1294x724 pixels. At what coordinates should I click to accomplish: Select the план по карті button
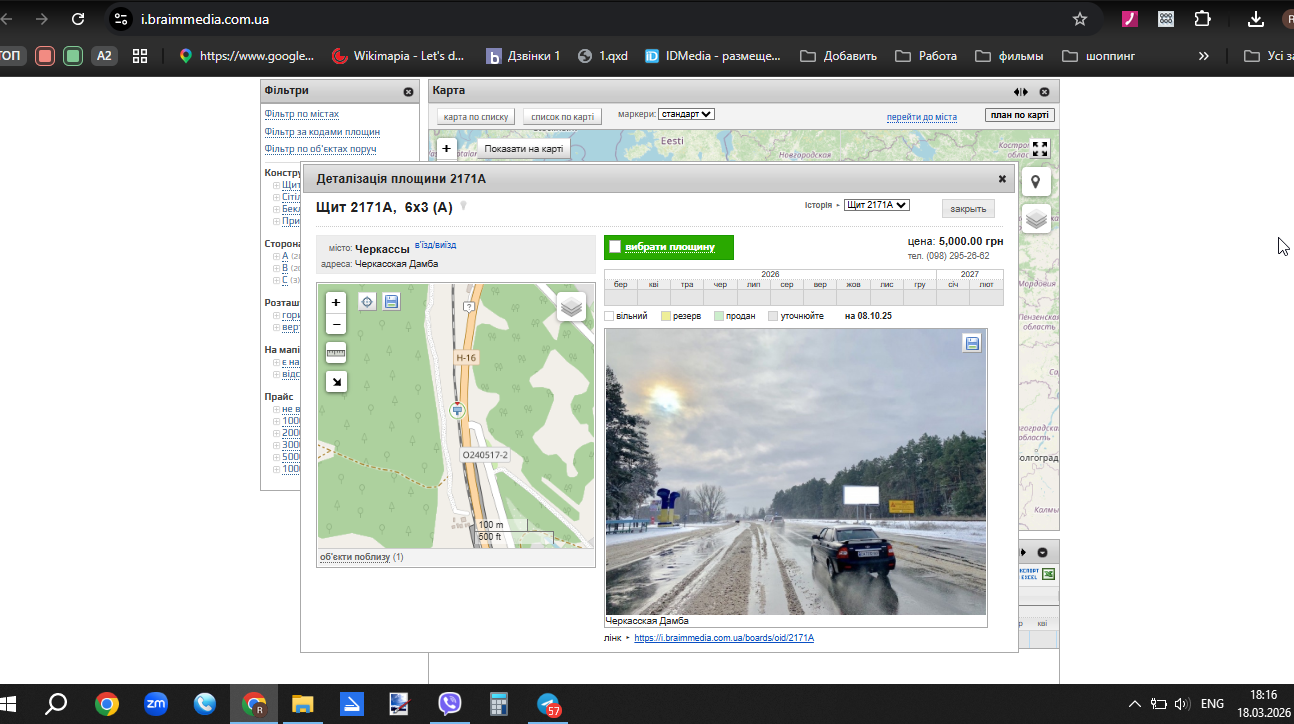click(1020, 115)
